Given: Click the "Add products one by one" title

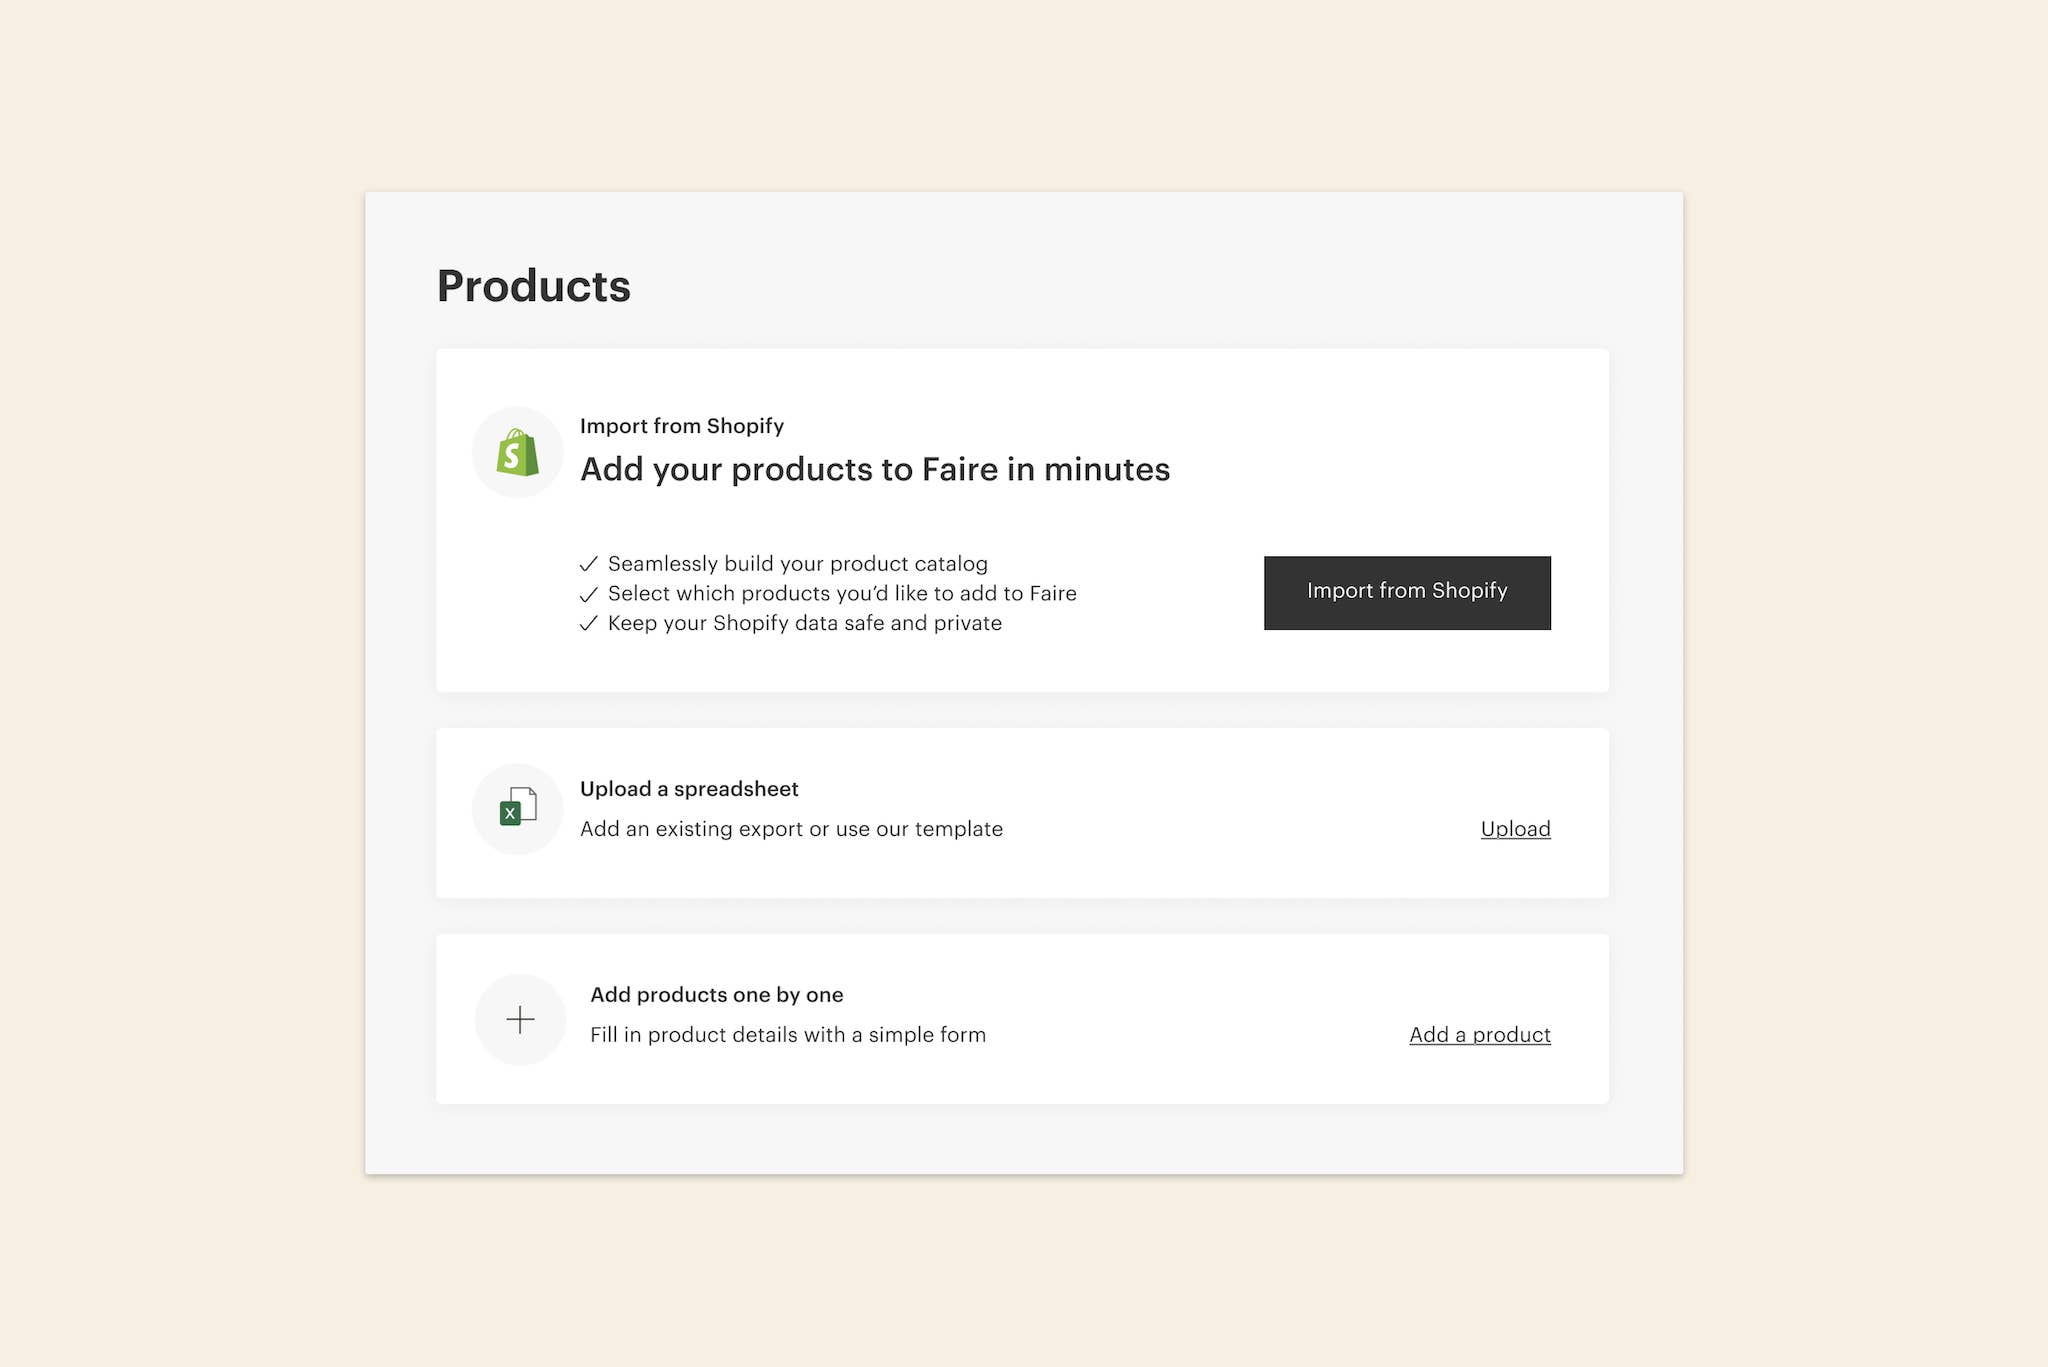Looking at the screenshot, I should coord(716,995).
